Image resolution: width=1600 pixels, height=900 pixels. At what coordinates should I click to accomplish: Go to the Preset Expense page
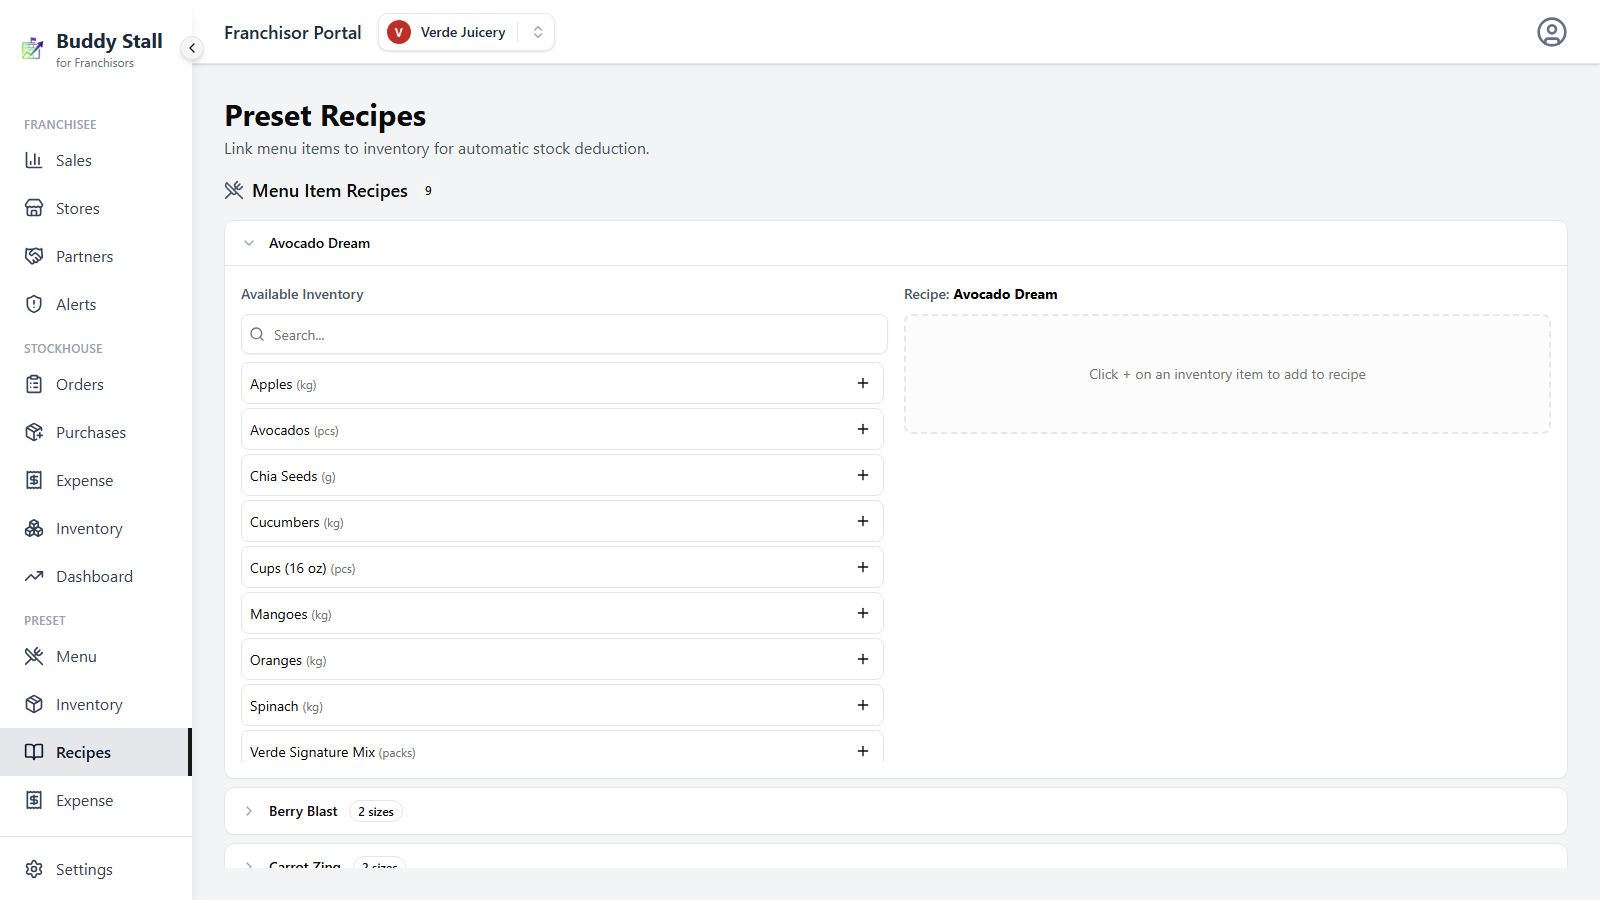click(x=96, y=800)
